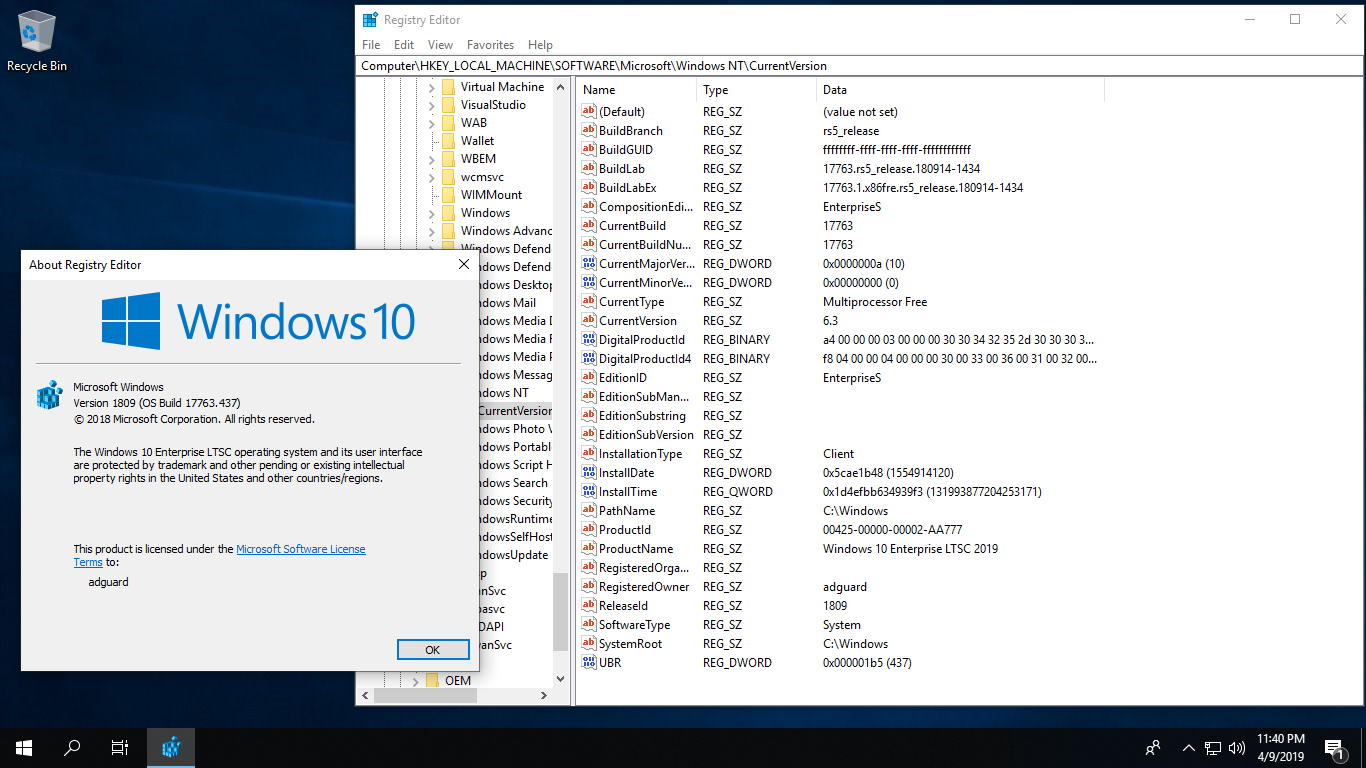Screen dimensions: 1366x768
Task: Open the People icon in system tray
Action: tap(1153, 747)
